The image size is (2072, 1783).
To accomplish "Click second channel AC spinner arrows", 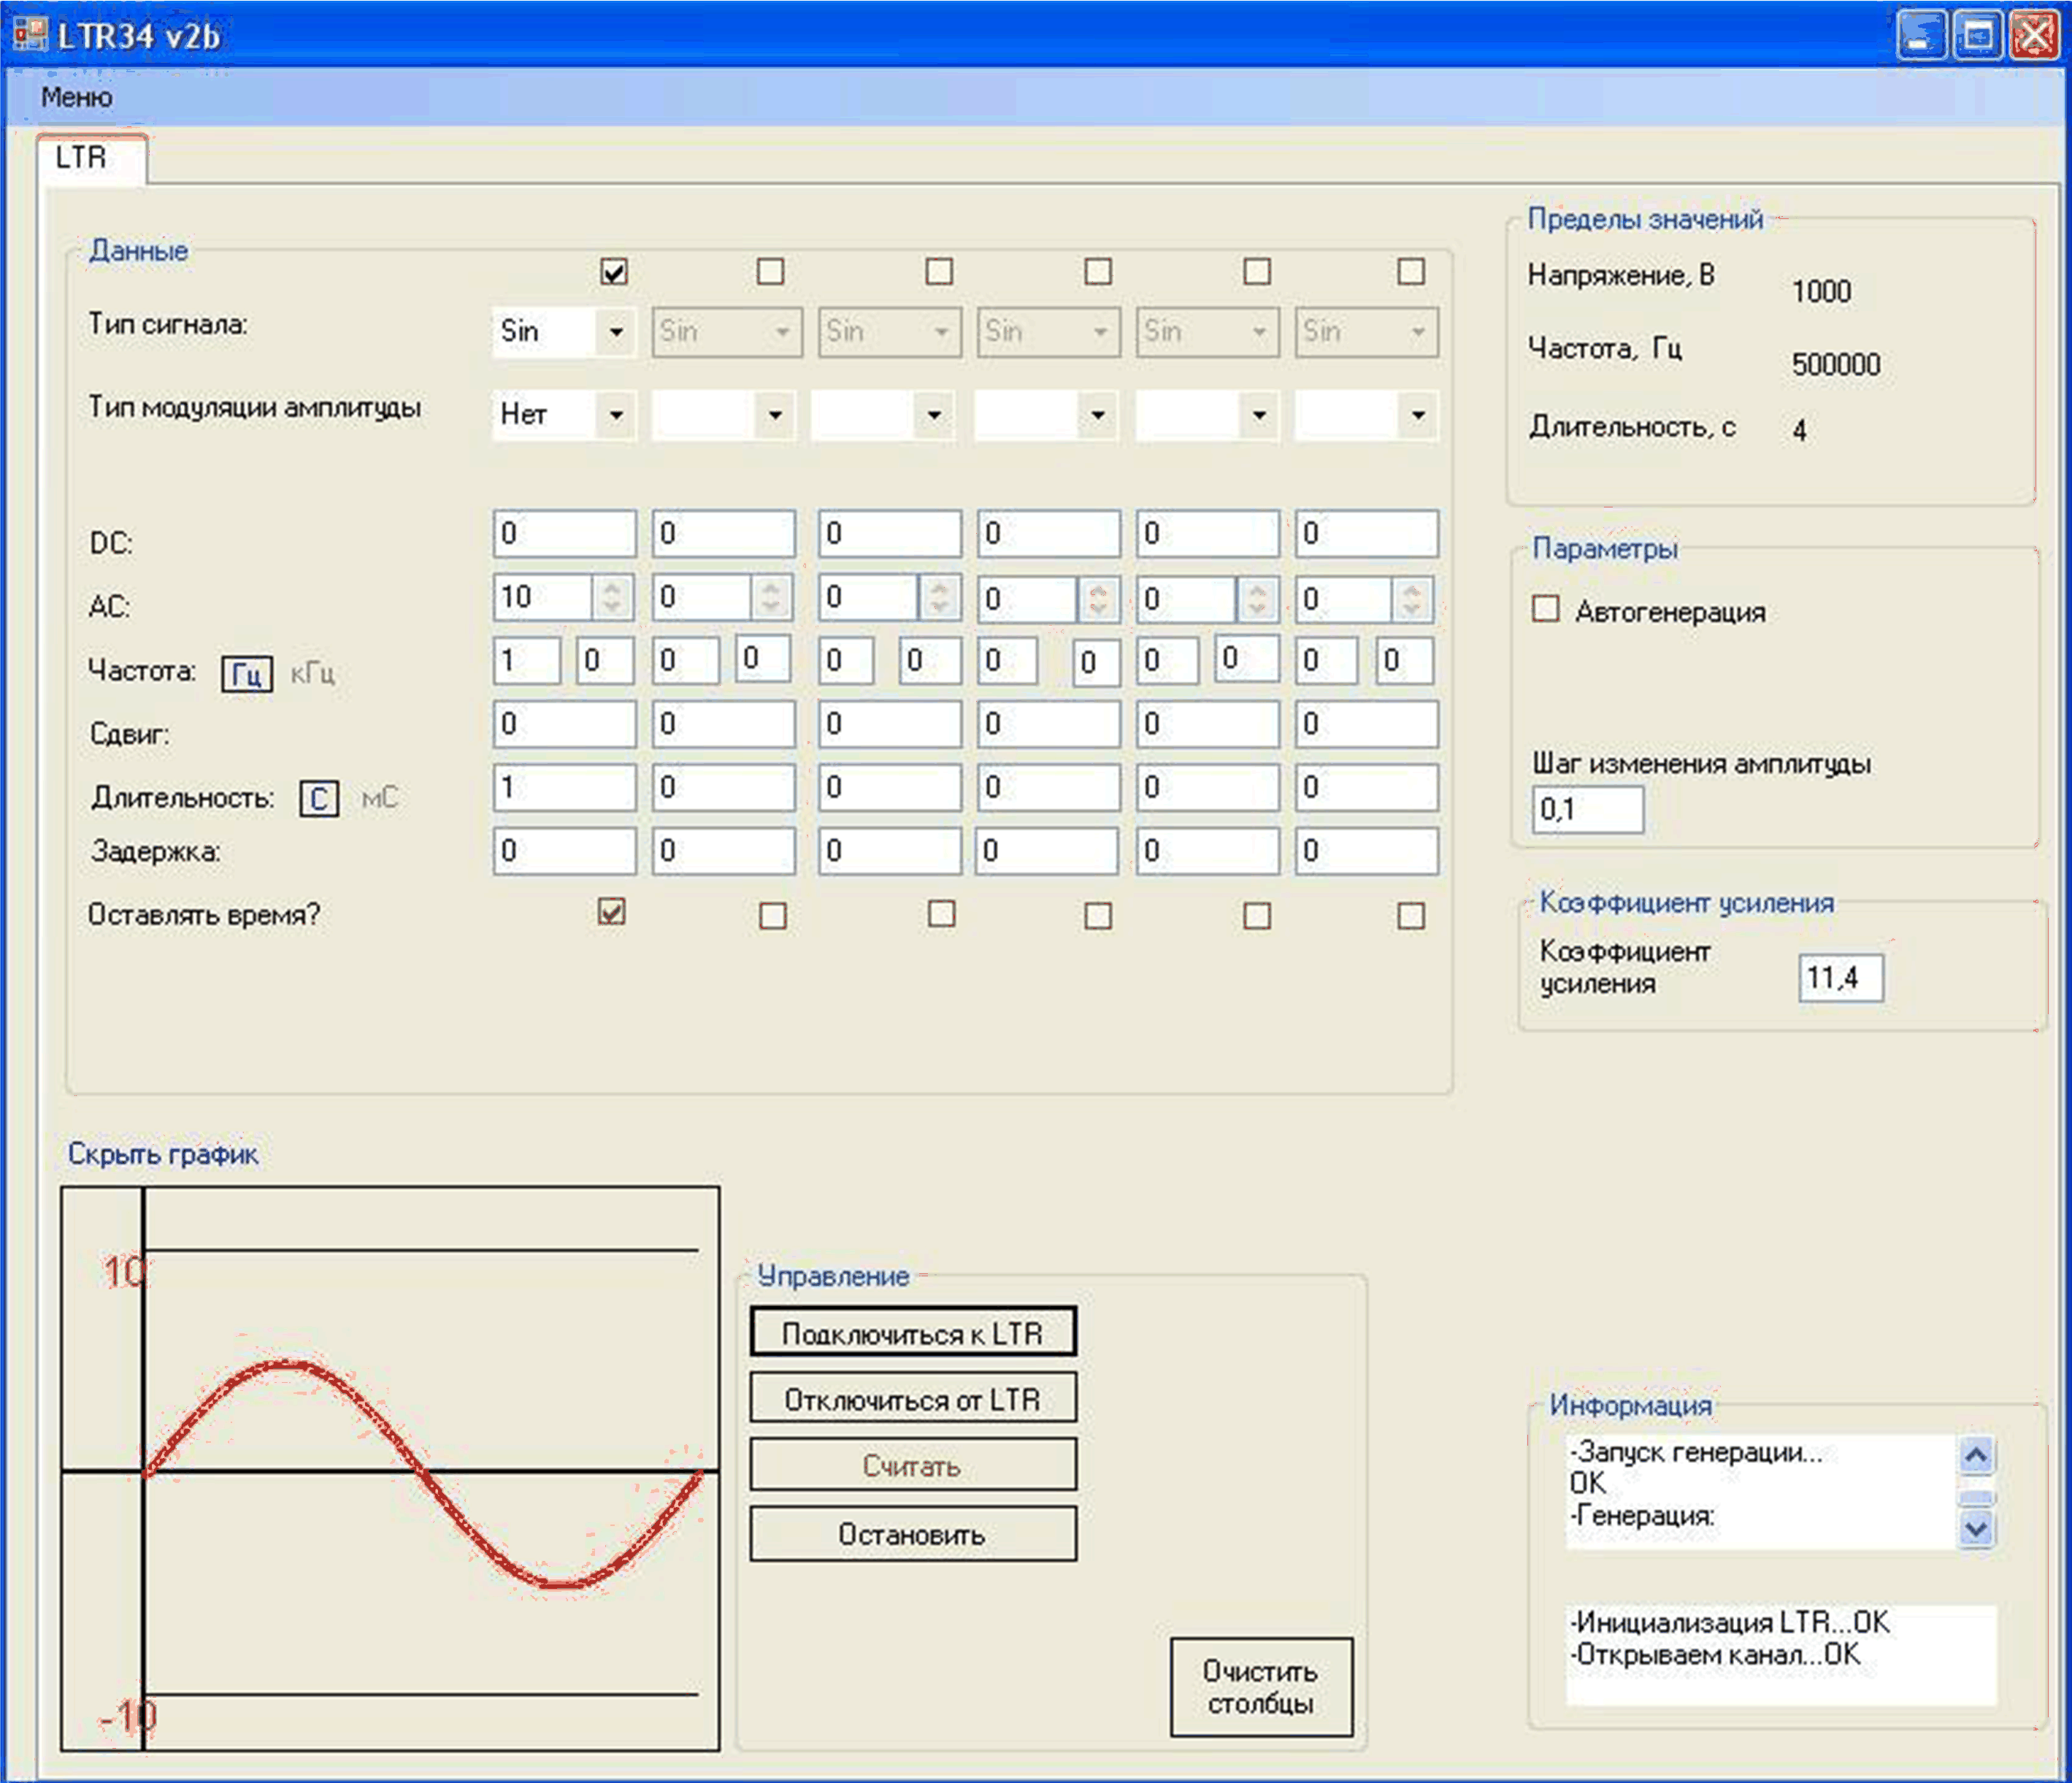I will click(x=770, y=598).
